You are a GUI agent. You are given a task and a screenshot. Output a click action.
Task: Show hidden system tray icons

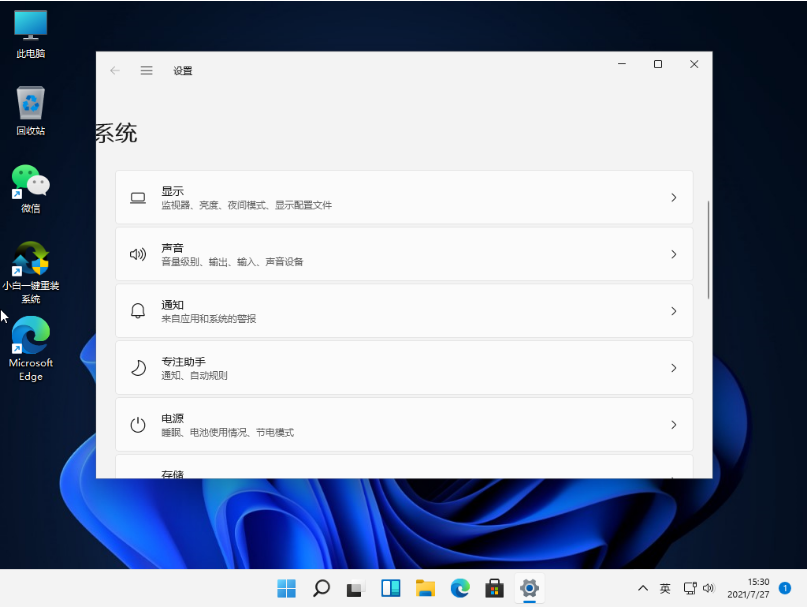coord(643,588)
